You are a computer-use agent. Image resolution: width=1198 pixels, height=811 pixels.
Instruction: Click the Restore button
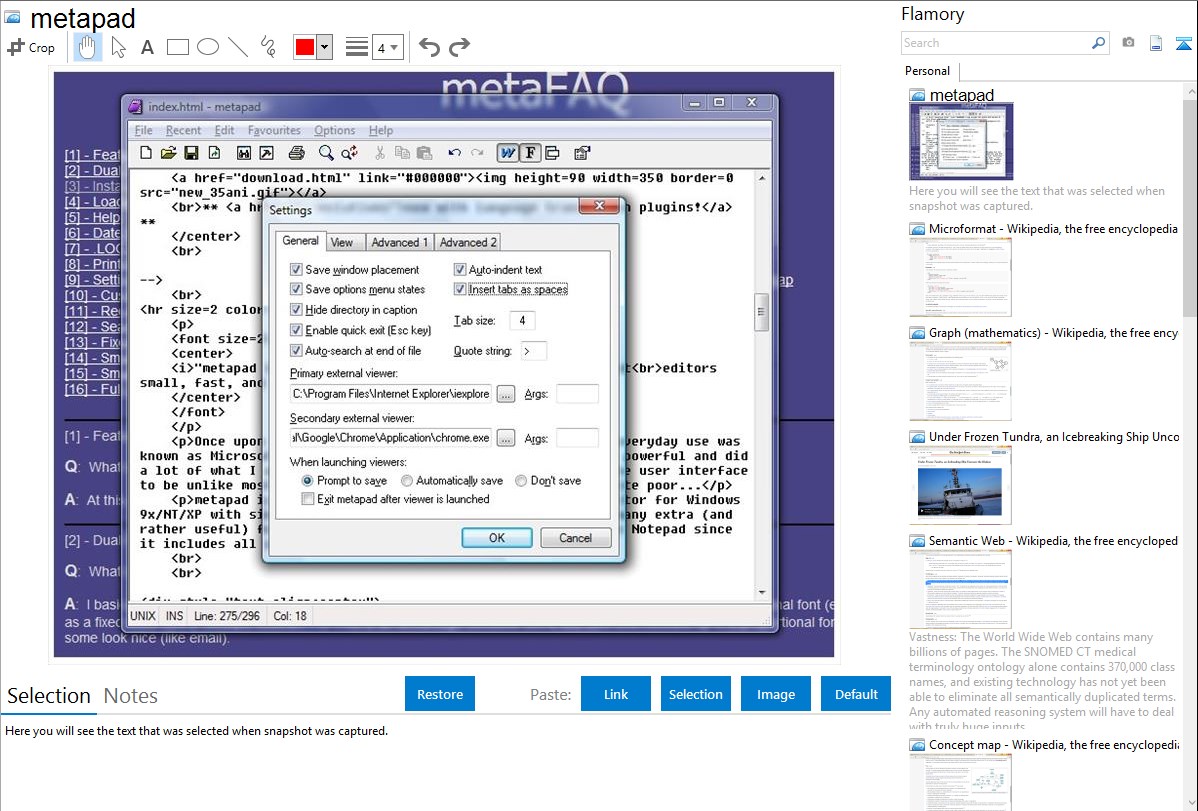click(x=440, y=694)
